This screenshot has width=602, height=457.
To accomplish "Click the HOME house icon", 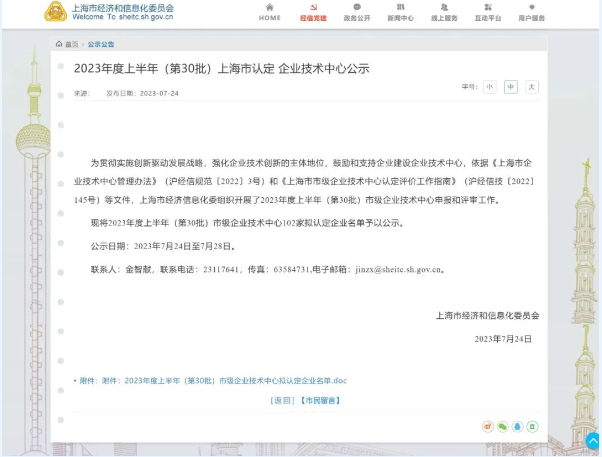I will pos(270,7).
